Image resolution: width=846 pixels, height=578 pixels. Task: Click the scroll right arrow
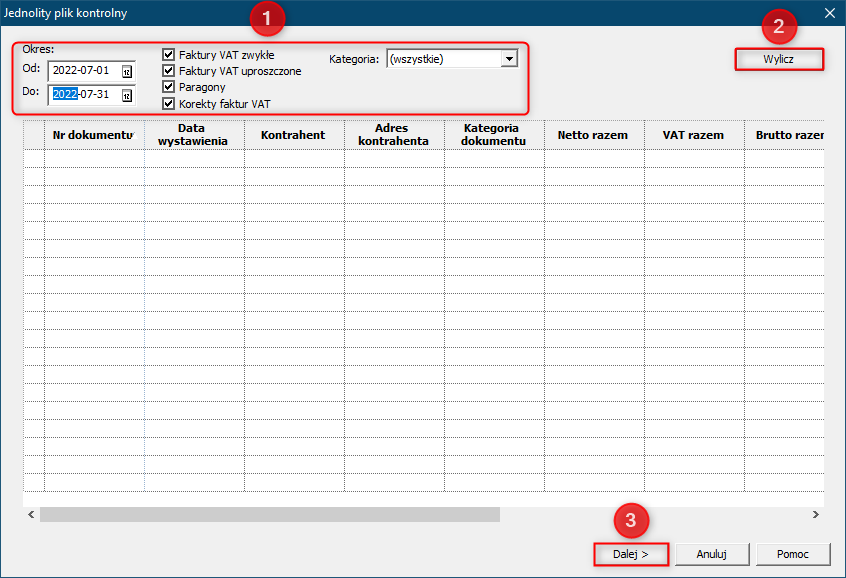click(x=816, y=514)
